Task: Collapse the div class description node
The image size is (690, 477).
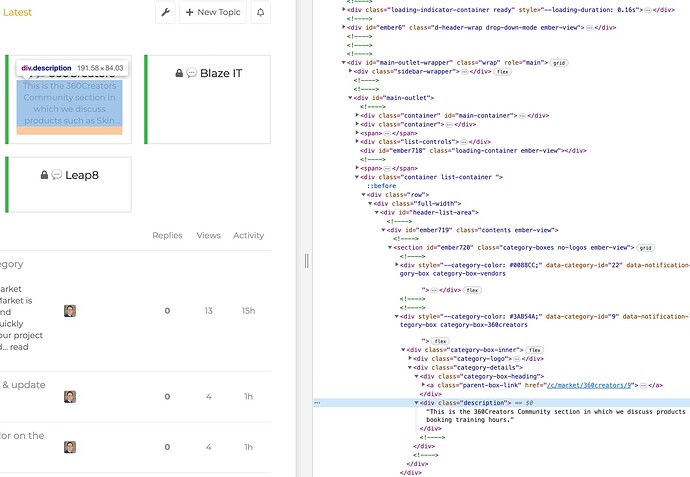Action: 416,403
